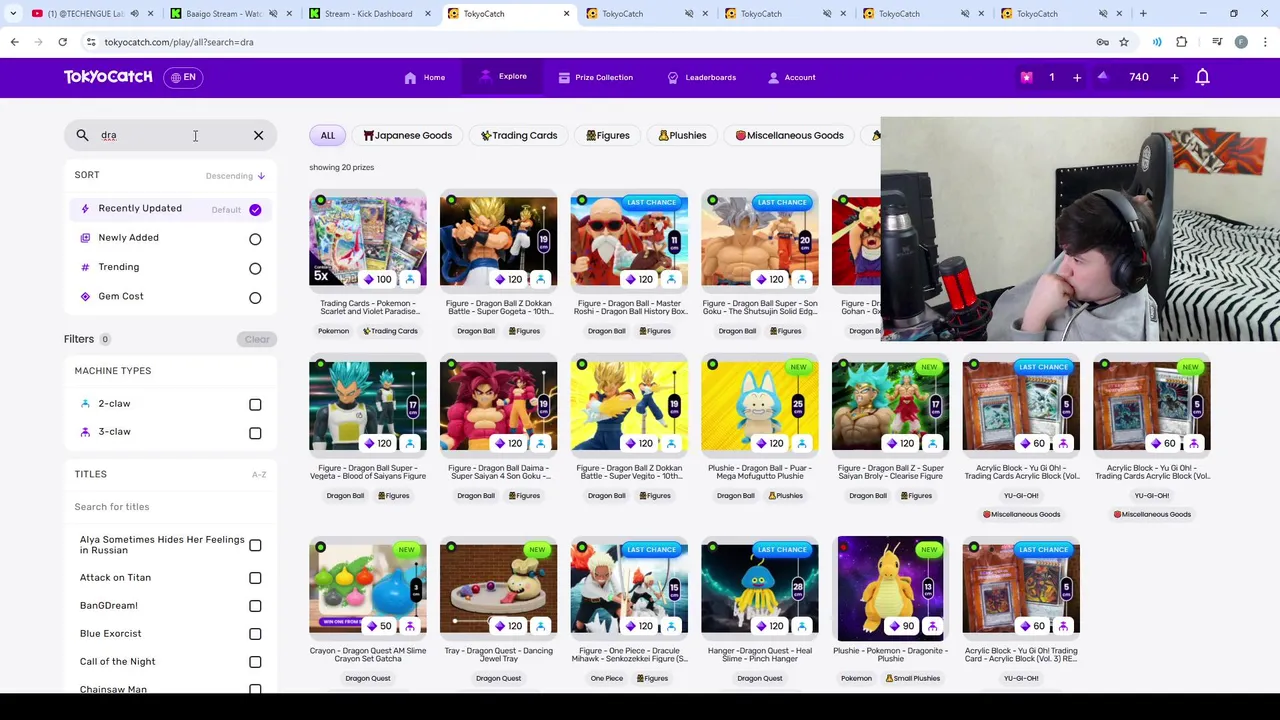The width and height of the screenshot is (1280, 720).
Task: Filter by Plushies category
Action: coord(682,135)
